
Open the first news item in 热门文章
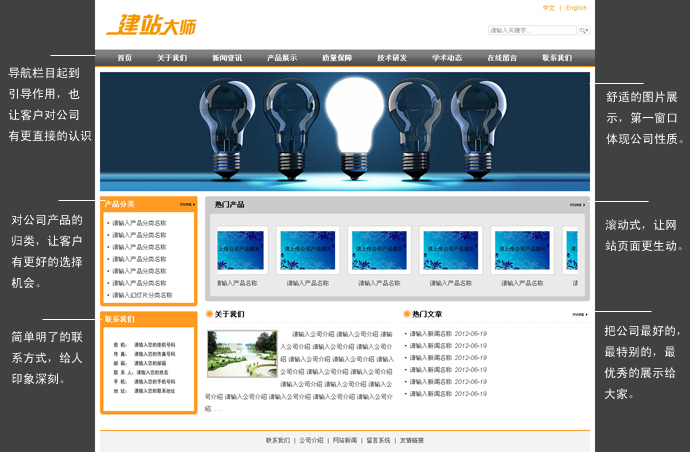click(x=448, y=334)
